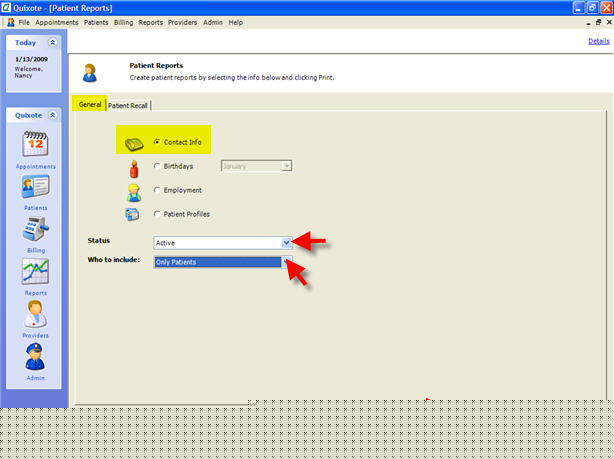
Task: Restore the inner Patient Reports document window
Action: pos(598,22)
